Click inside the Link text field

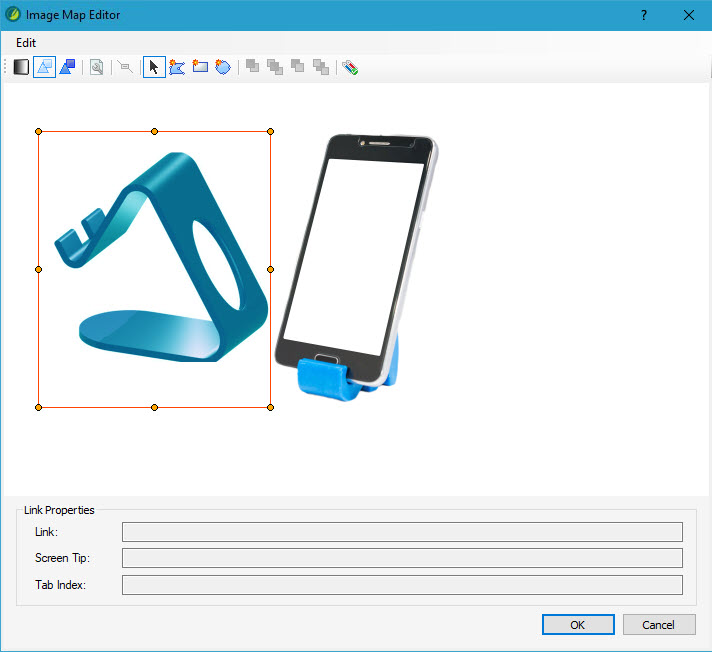click(x=402, y=532)
